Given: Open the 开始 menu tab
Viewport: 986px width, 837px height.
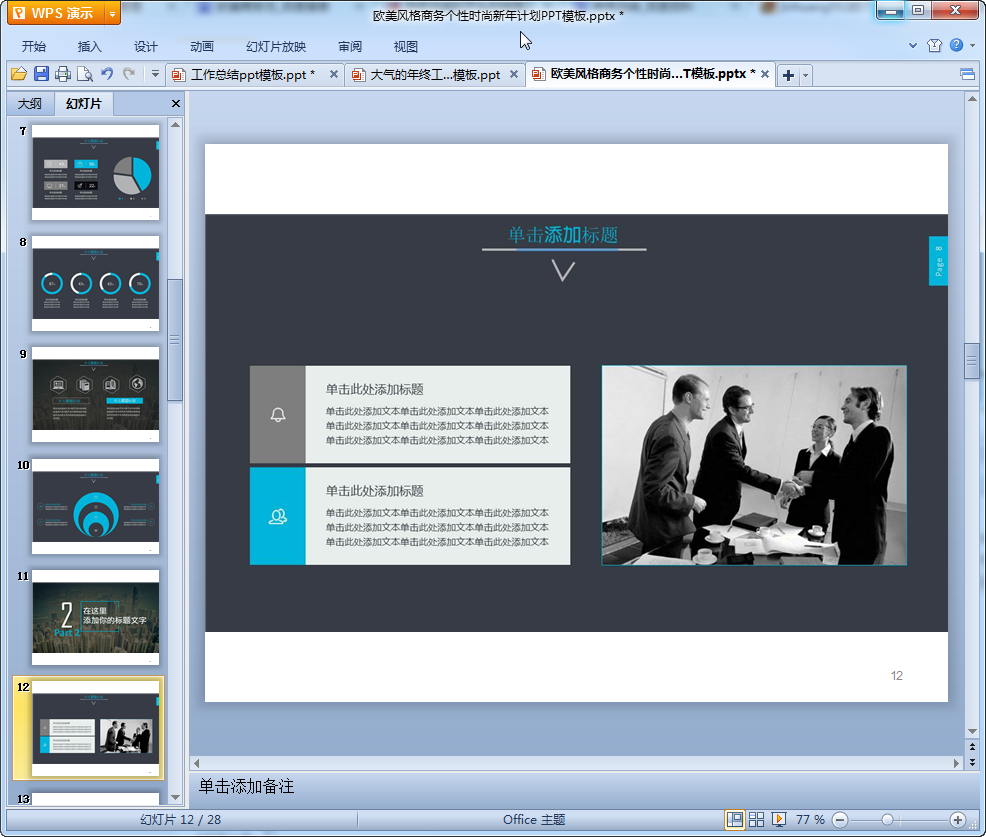Looking at the screenshot, I should (33, 47).
